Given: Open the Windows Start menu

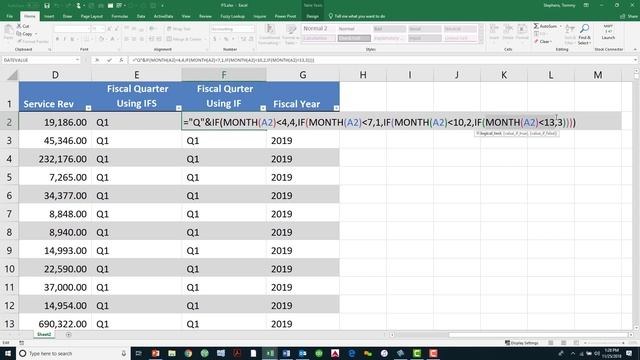Looking at the screenshot, I should point(8,353).
